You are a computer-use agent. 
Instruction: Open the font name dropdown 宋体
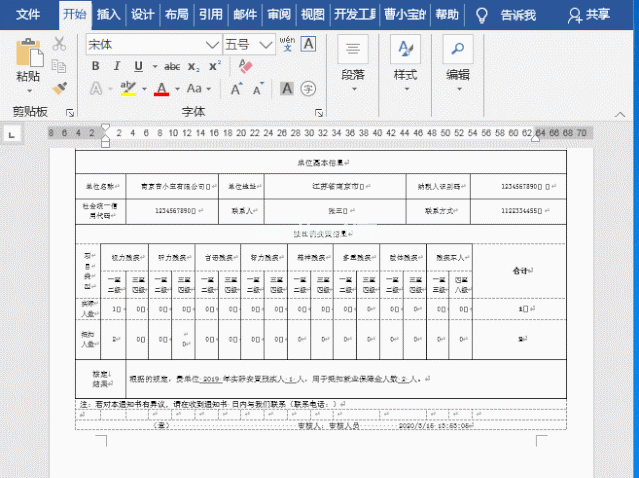(212, 45)
